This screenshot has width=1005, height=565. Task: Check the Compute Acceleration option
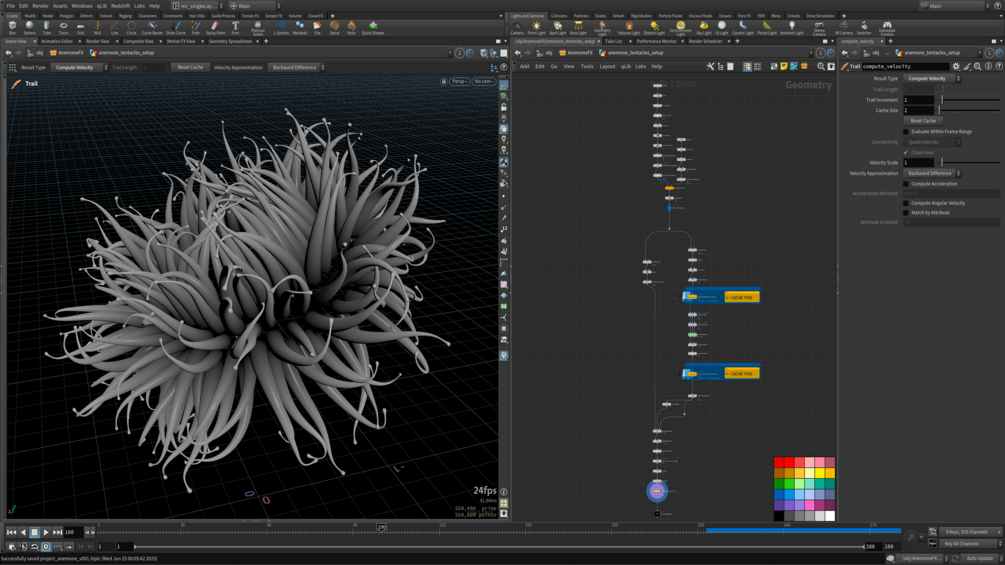(x=906, y=184)
